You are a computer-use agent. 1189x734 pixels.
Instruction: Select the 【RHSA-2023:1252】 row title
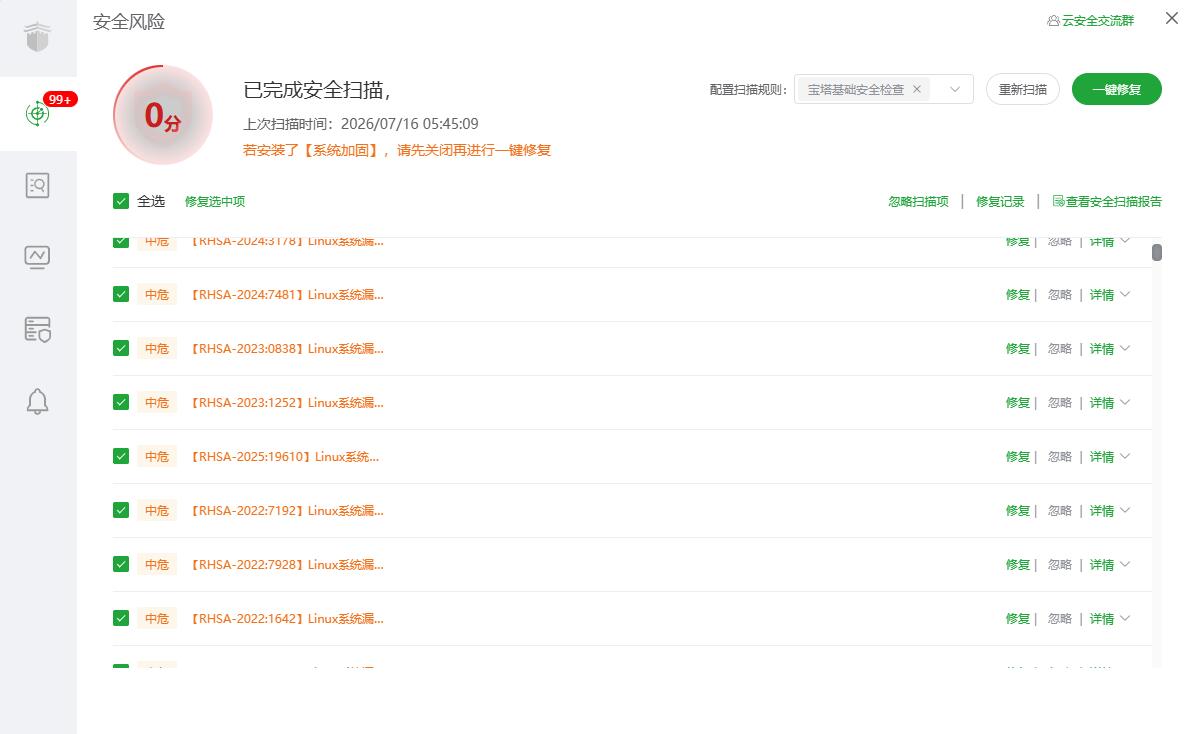(x=287, y=403)
